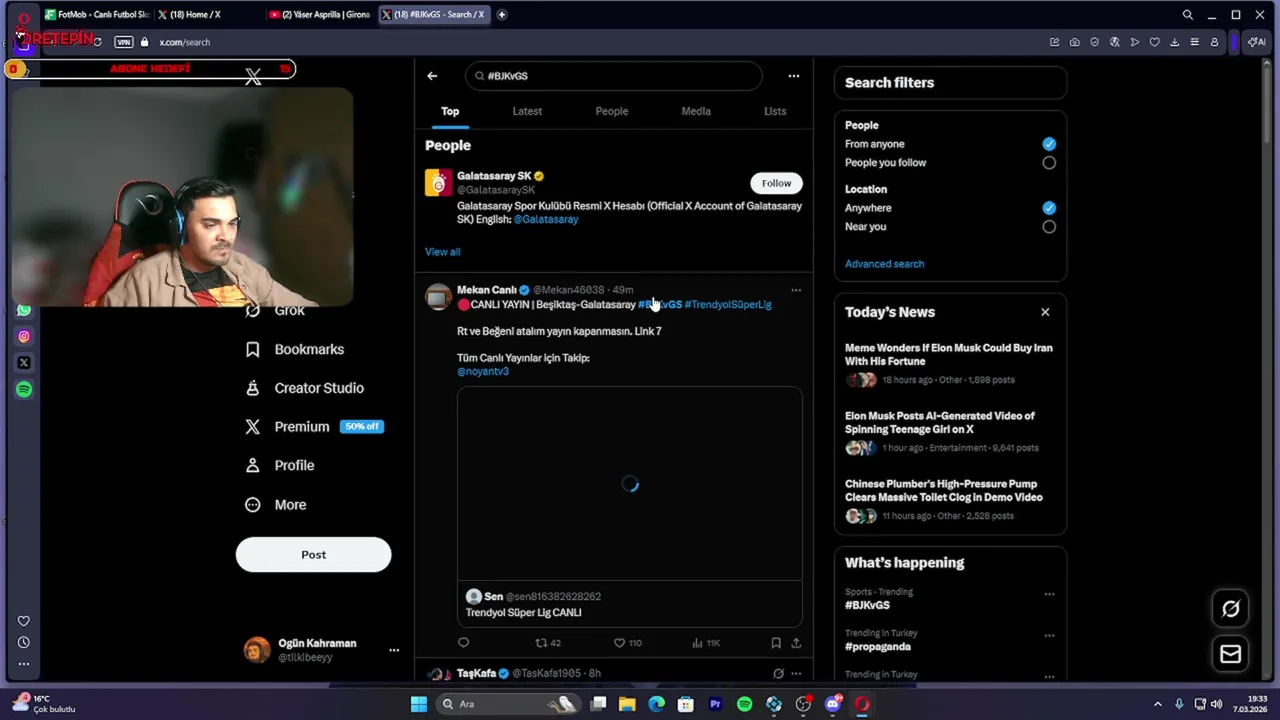Open Creator Studio in the X sidebar
Viewport: 1280px width, 720px height.
coord(305,388)
